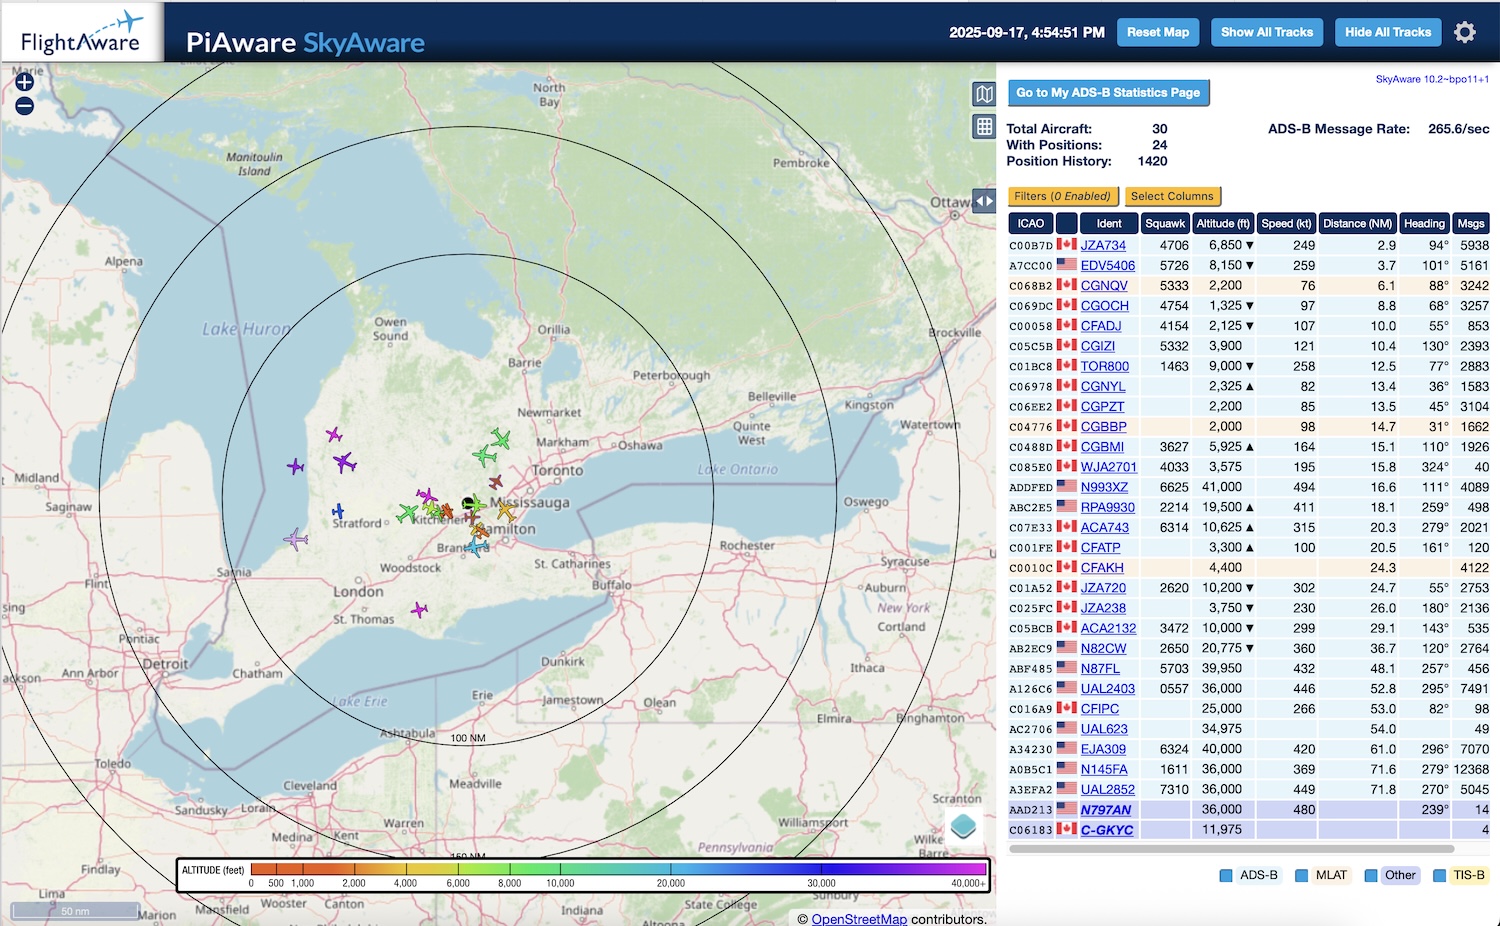Image resolution: width=1500 pixels, height=926 pixels.
Task: Zoom out on the map
Action: [x=25, y=106]
